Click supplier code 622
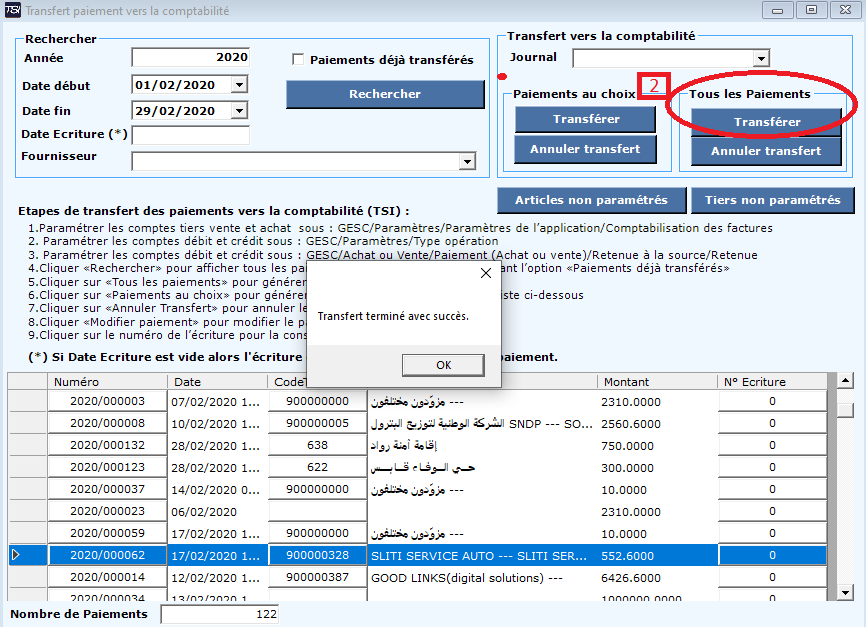This screenshot has height=627, width=866. coord(318,467)
